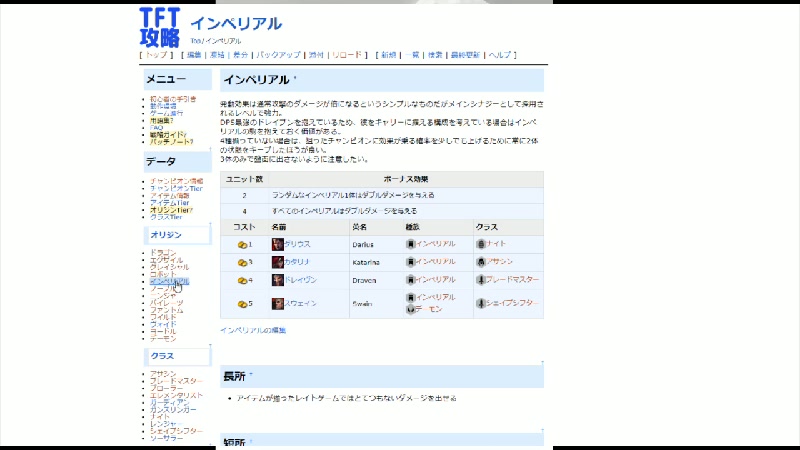Open アイテムTier in the sidebar data list
Viewport: 800px width, 450px height.
click(169, 203)
